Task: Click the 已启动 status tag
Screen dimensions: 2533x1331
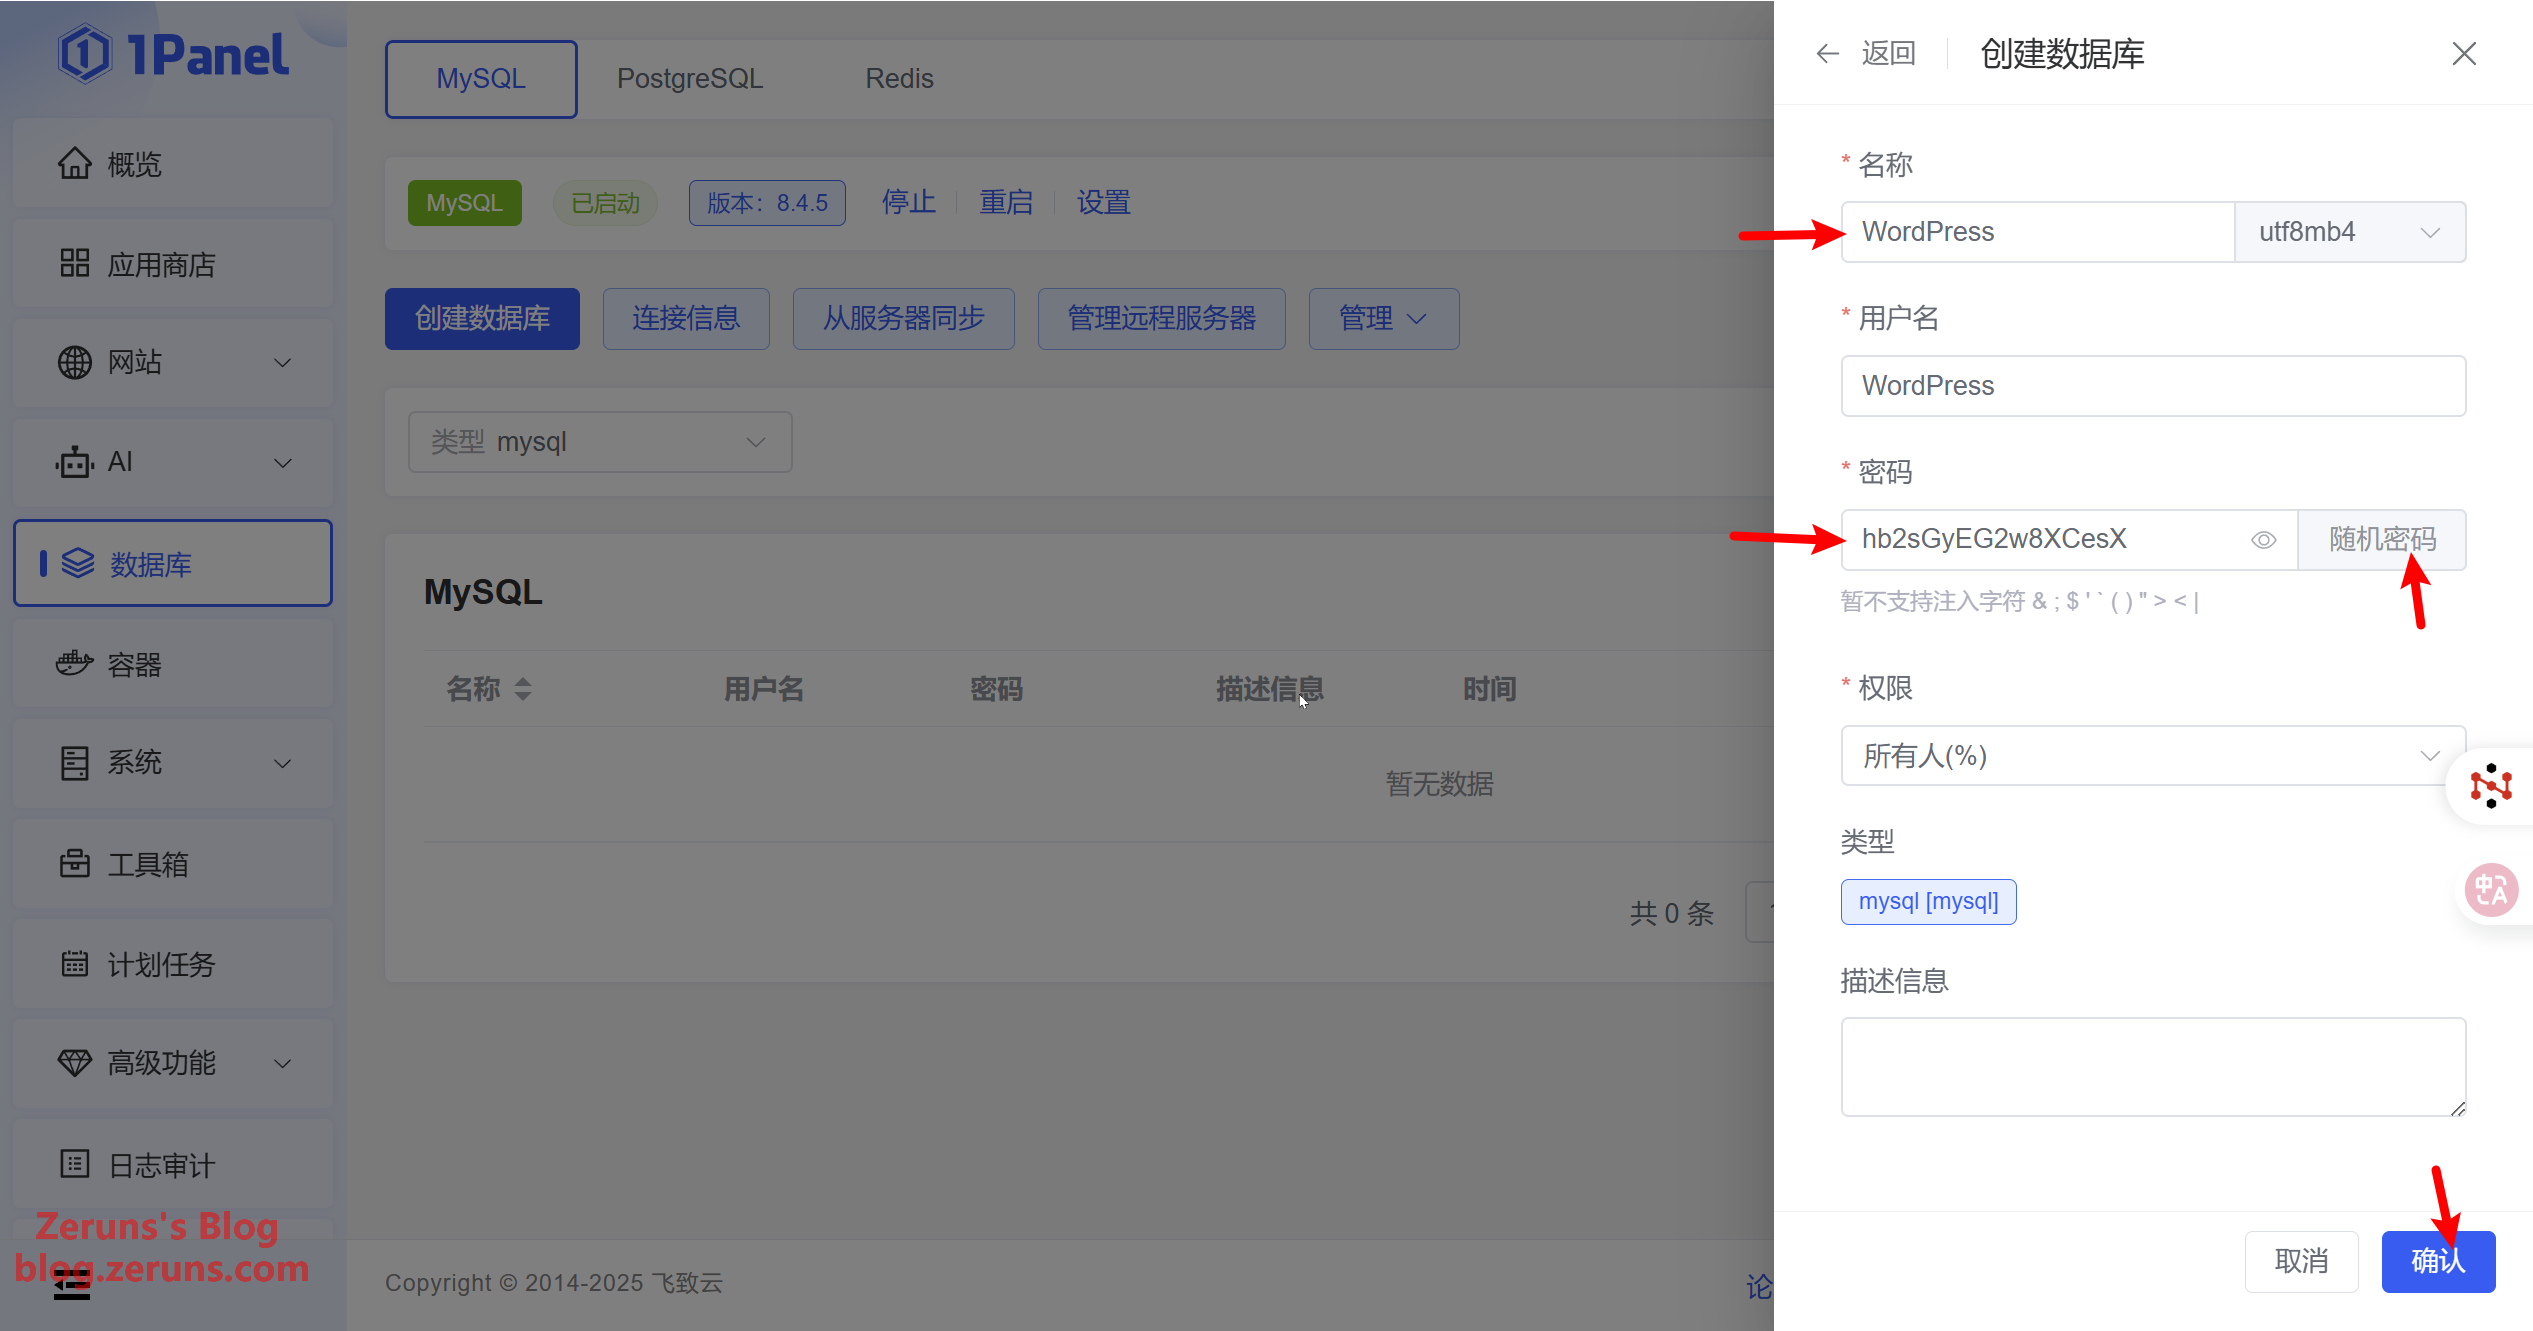Action: [x=605, y=203]
